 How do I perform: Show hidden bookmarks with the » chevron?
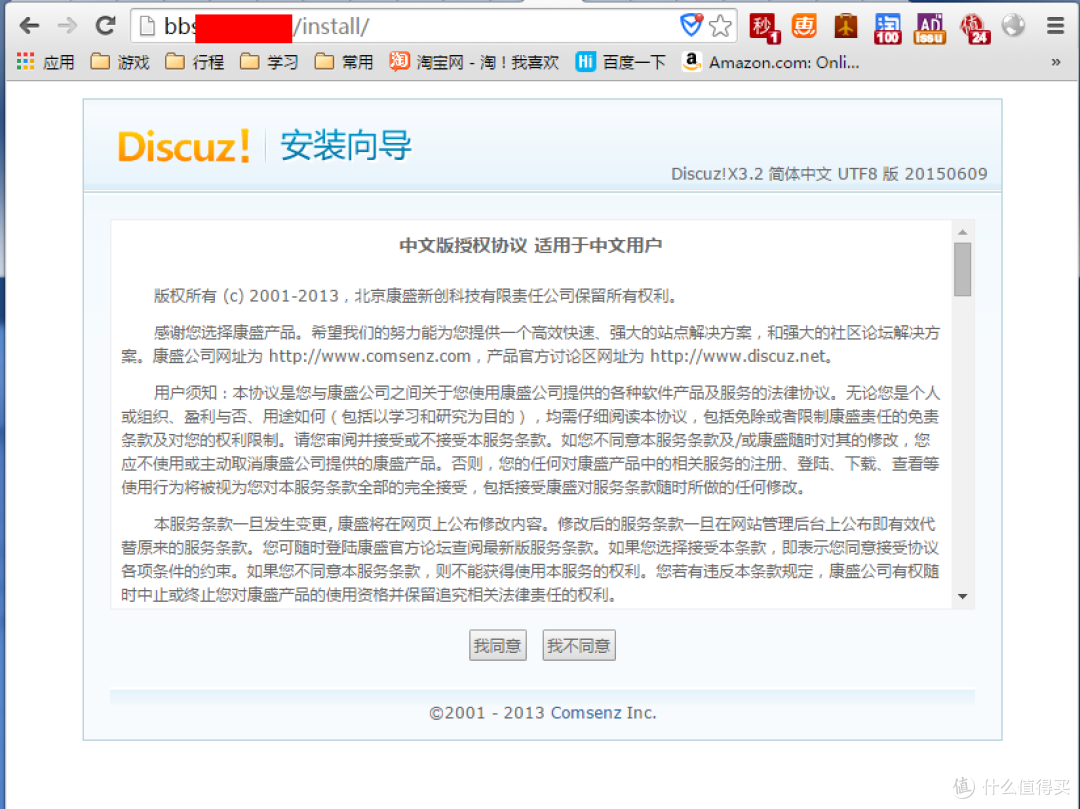pyautogui.click(x=1056, y=62)
